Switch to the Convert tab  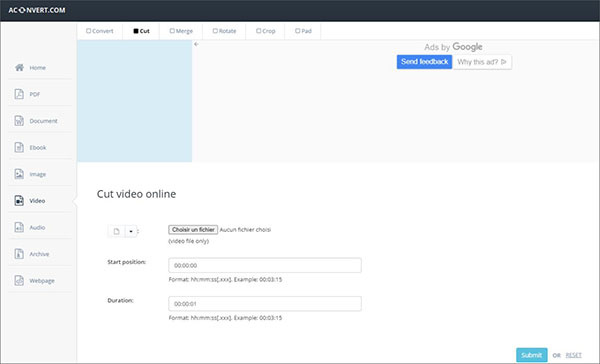[x=100, y=31]
